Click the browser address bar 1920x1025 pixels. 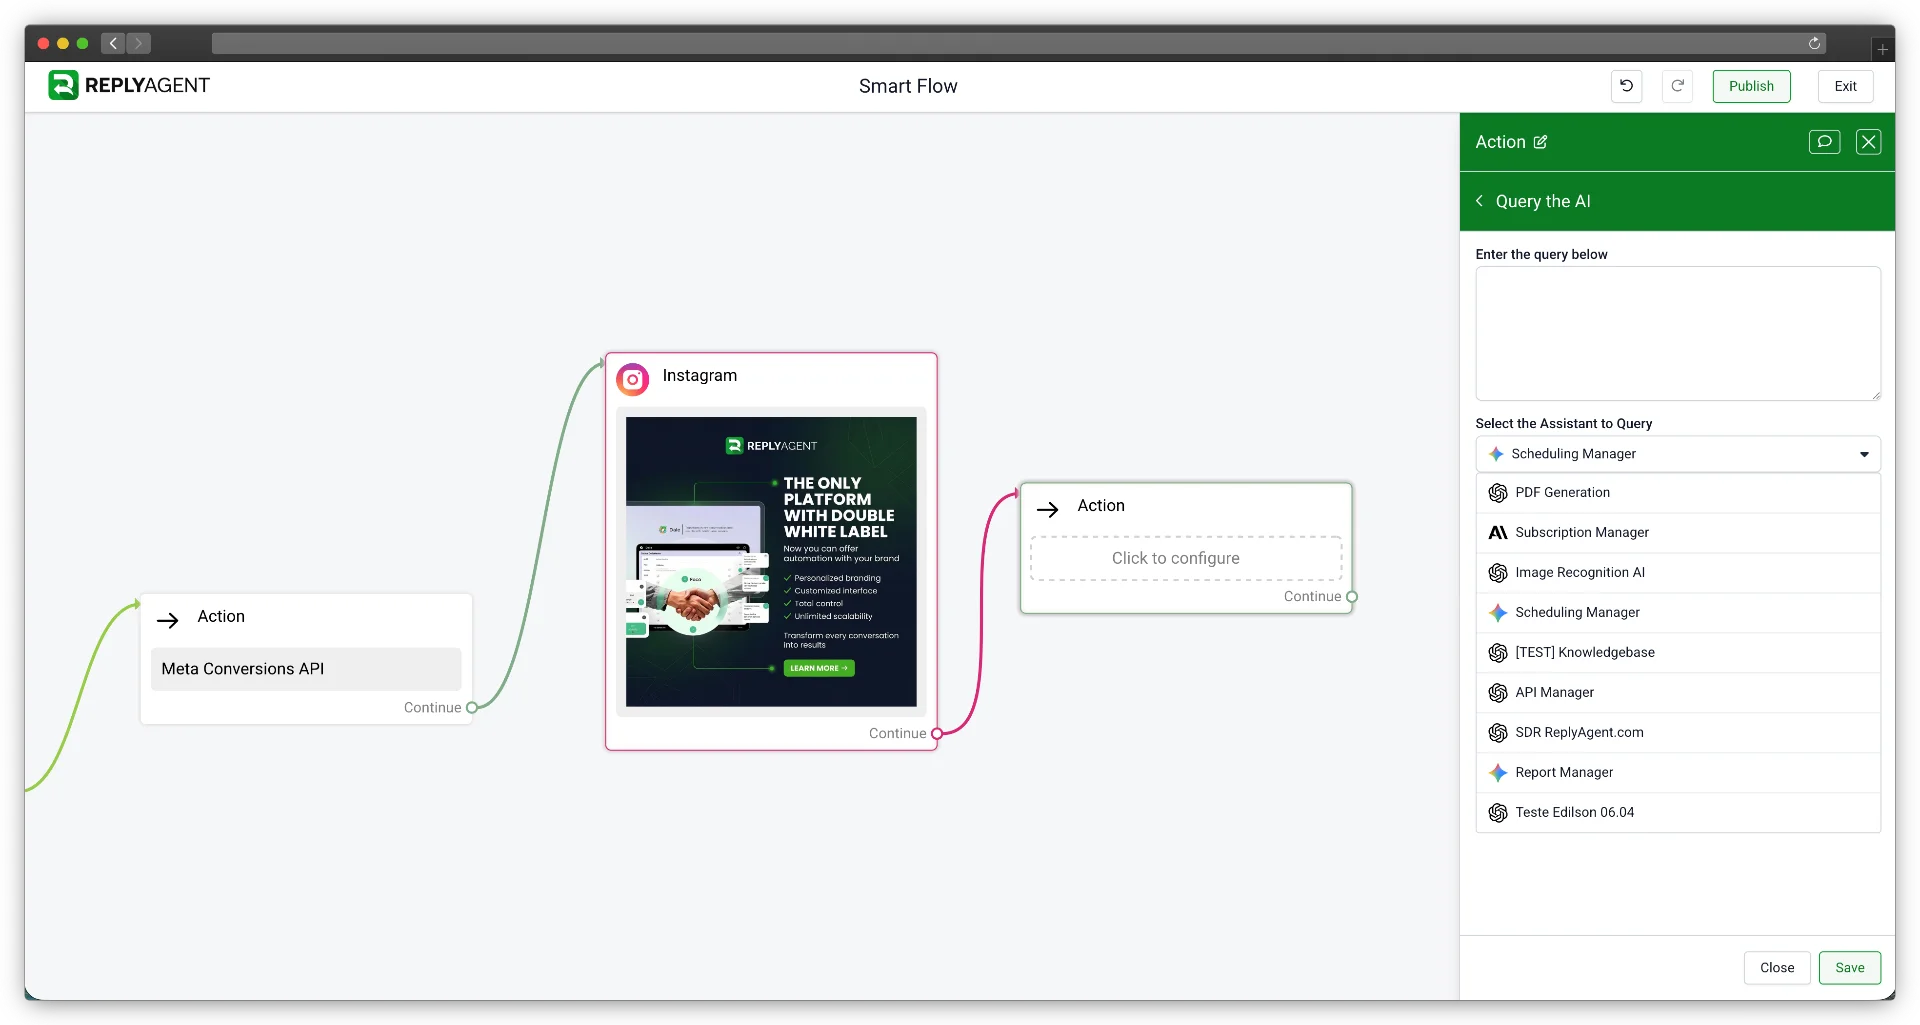pyautogui.click(x=1018, y=43)
